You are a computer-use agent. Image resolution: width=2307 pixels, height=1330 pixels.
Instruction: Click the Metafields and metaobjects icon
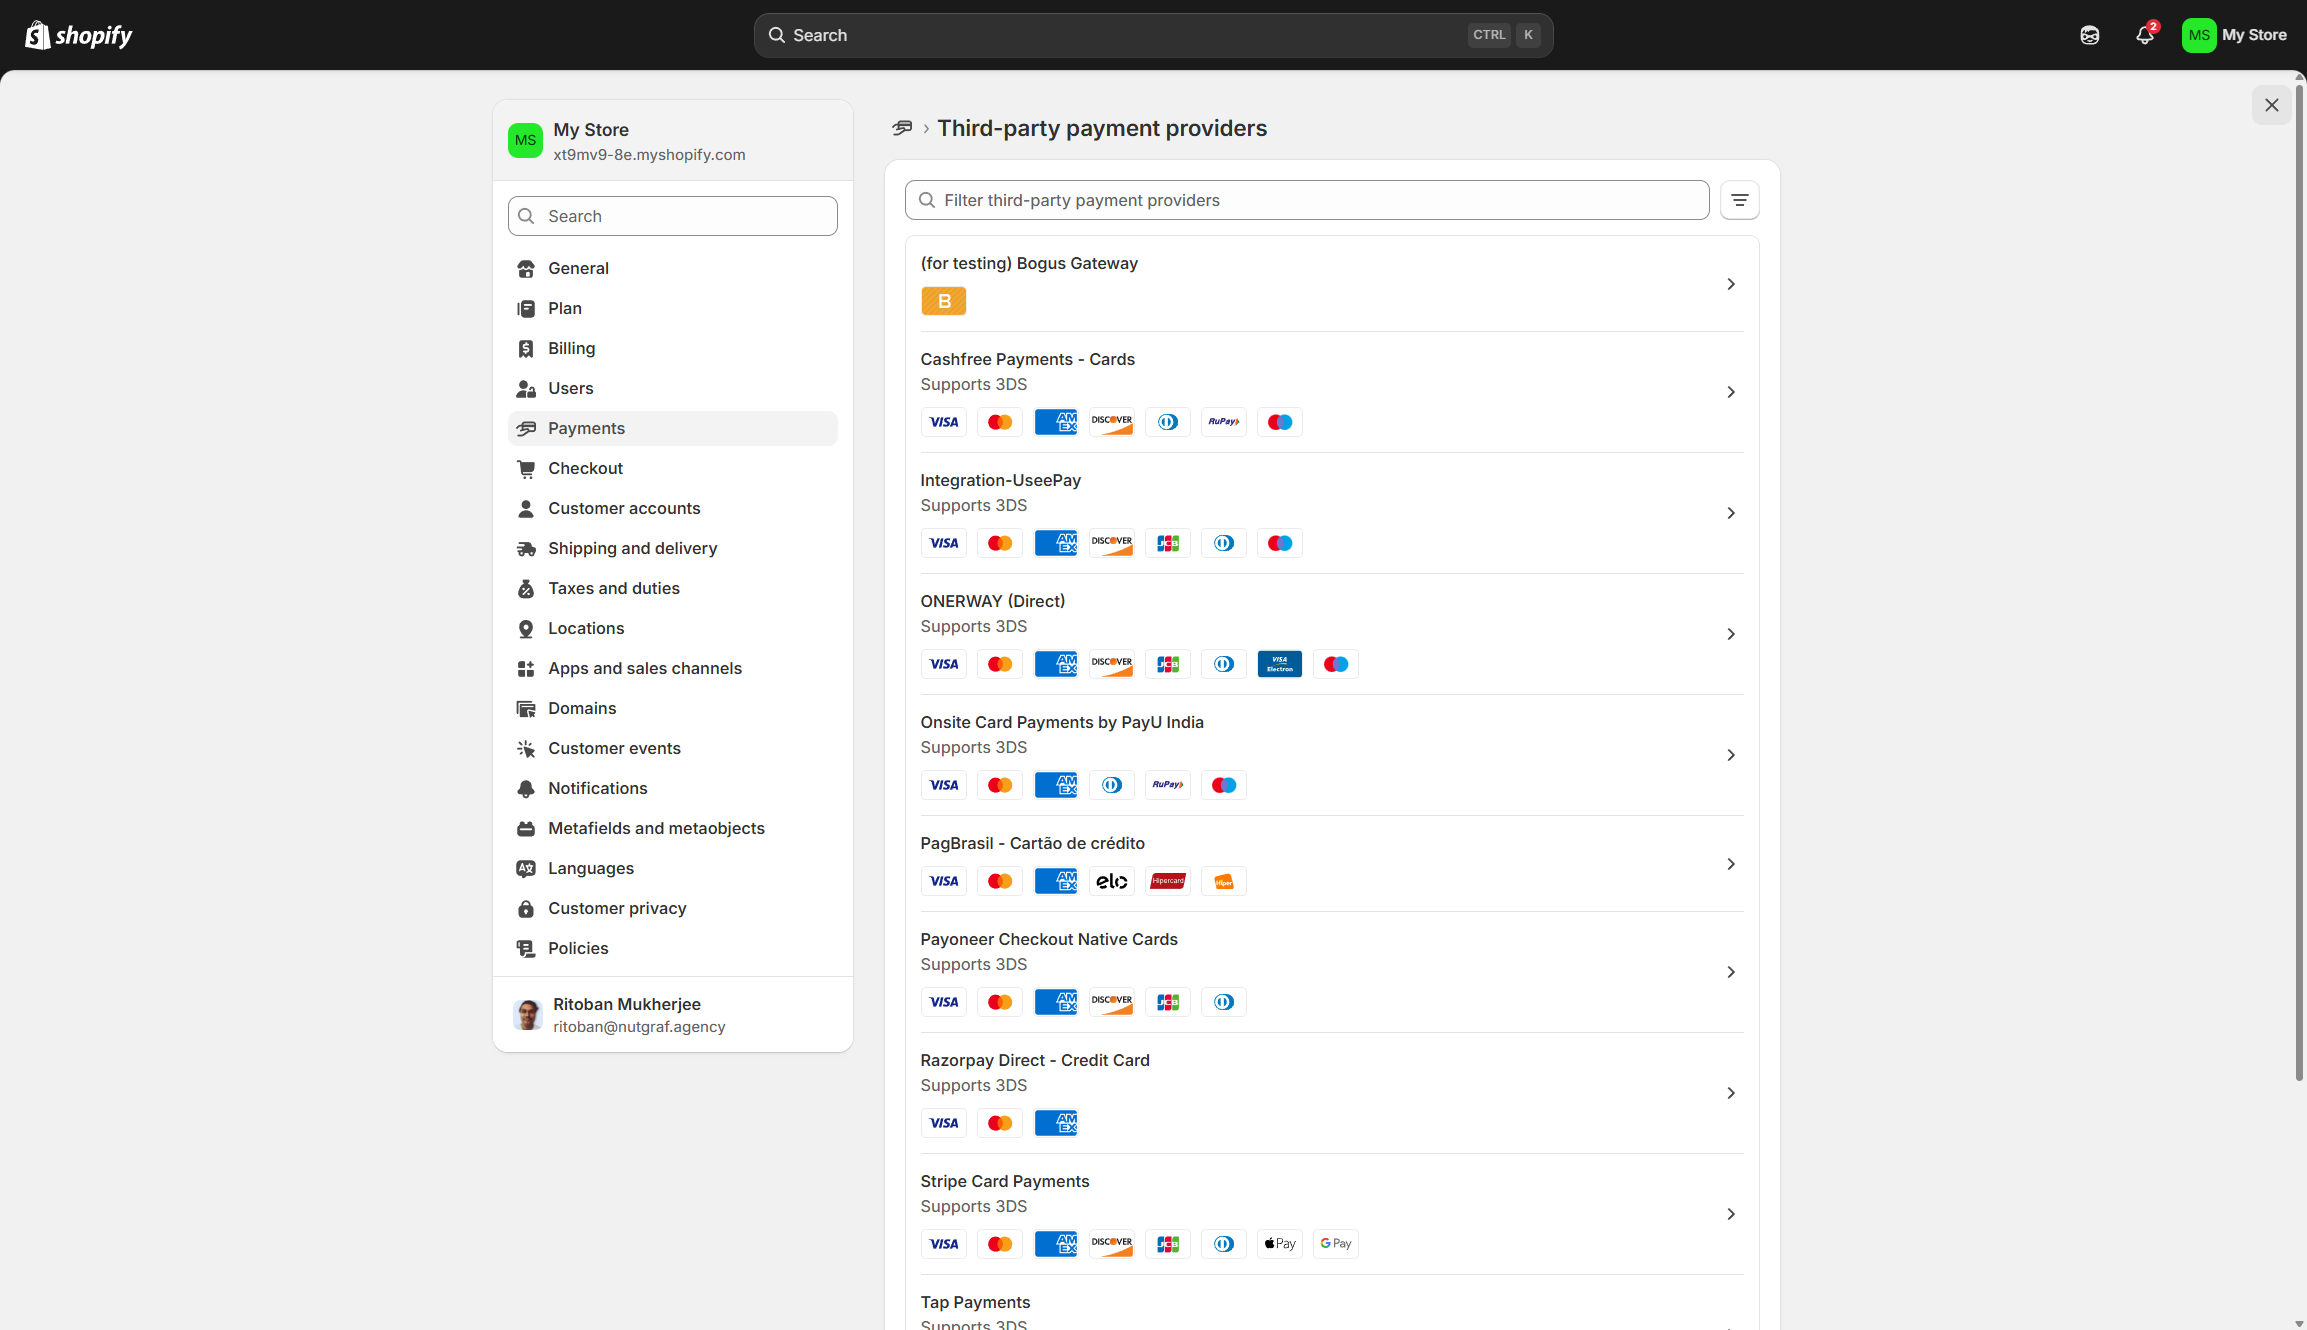[x=527, y=828]
